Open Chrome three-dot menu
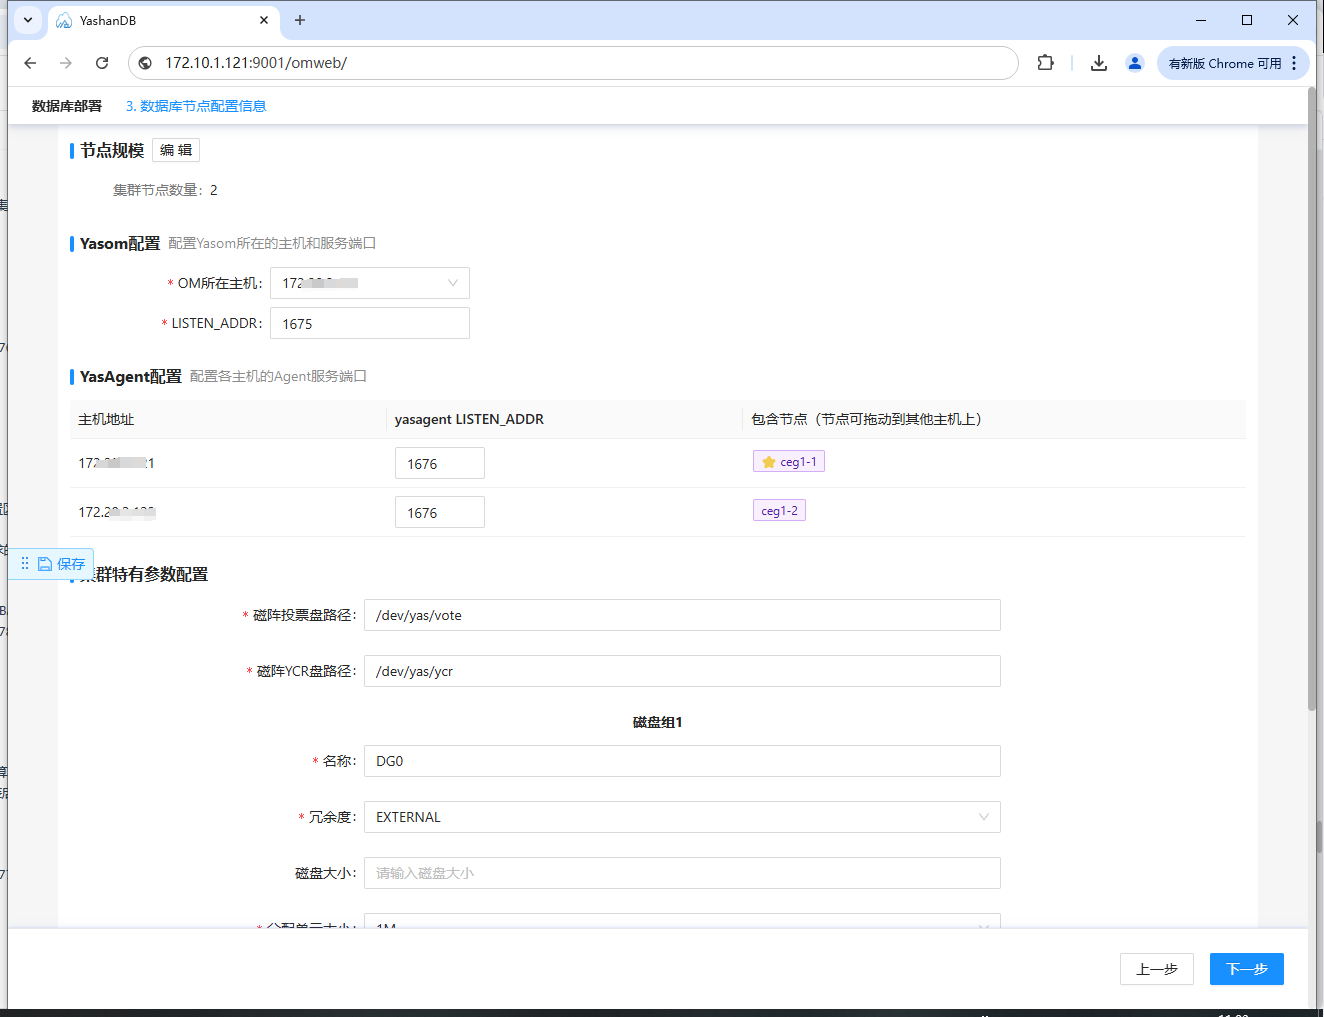The height and width of the screenshot is (1017, 1324). (x=1294, y=63)
